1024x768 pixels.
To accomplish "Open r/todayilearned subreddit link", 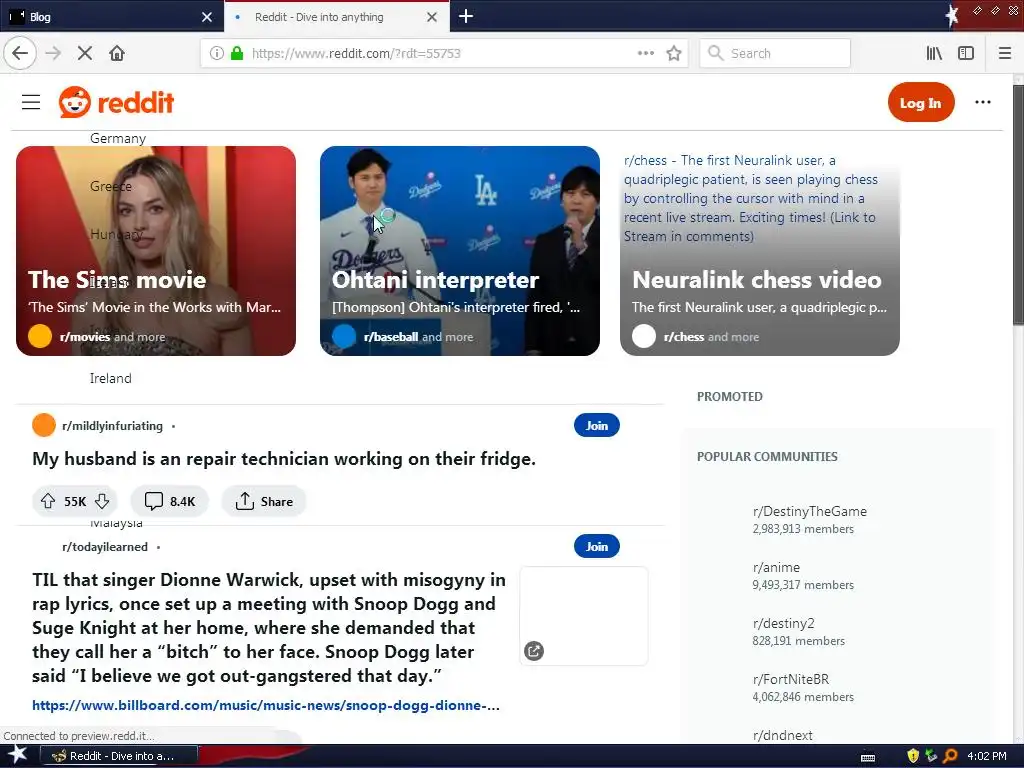I will (x=104, y=547).
